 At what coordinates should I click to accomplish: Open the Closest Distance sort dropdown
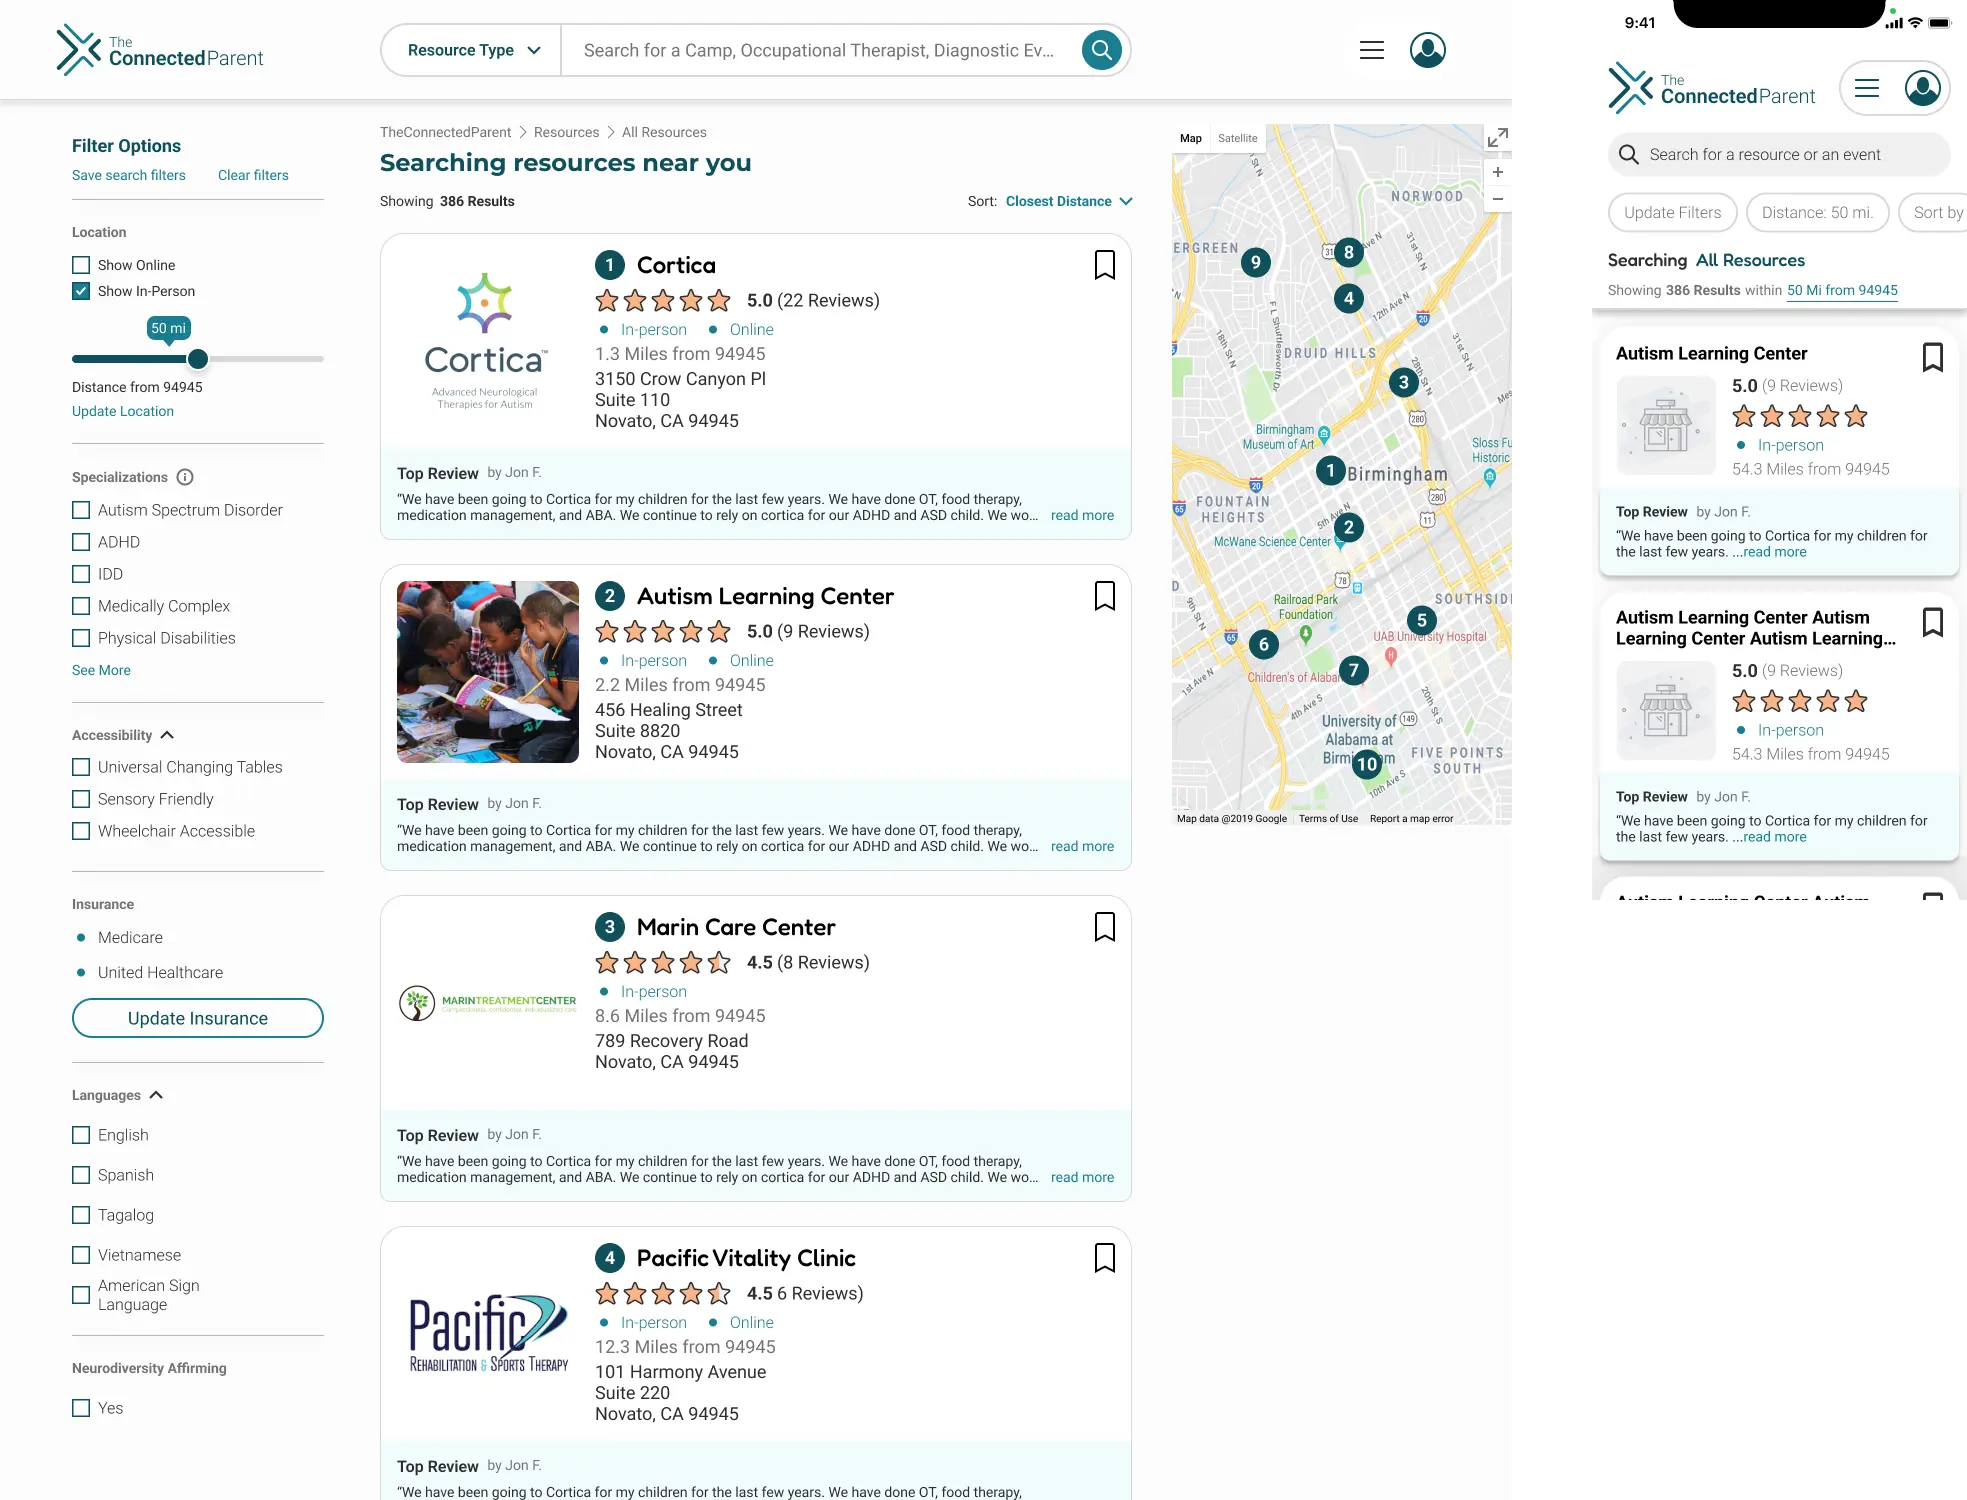tap(1068, 201)
